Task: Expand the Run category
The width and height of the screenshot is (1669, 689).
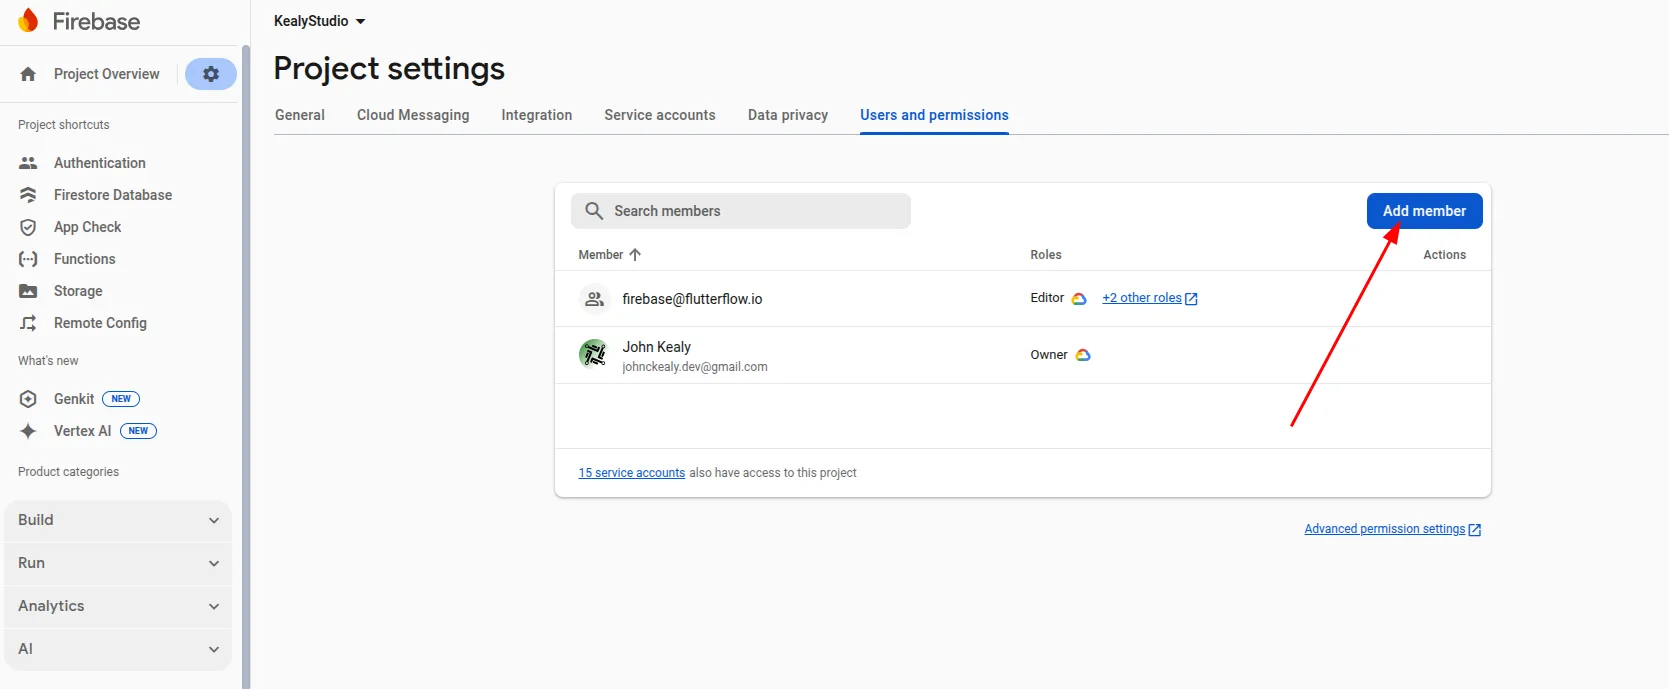Action: pos(118,563)
